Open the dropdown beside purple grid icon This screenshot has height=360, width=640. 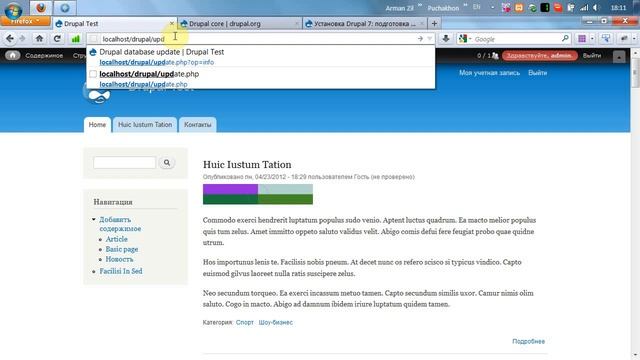point(592,39)
